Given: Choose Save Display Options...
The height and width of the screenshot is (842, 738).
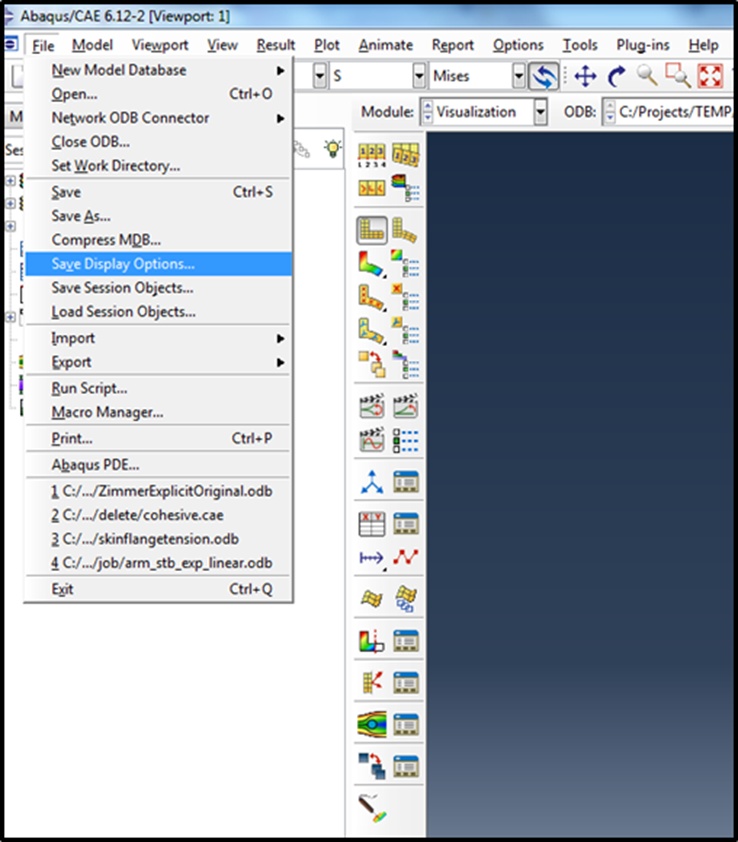Looking at the screenshot, I should 159,264.
